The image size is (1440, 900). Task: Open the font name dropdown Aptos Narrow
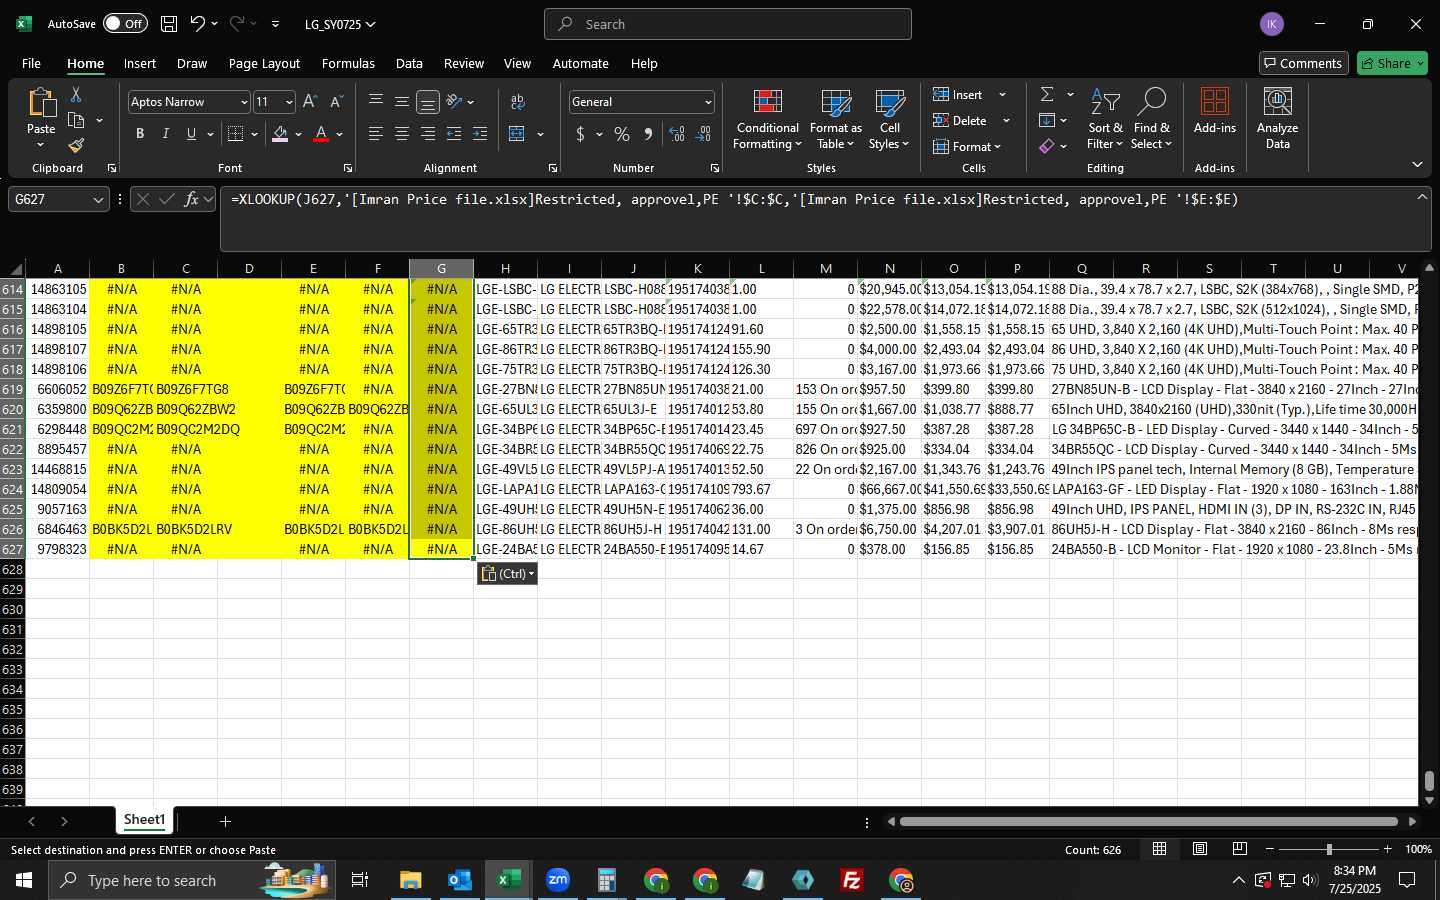[x=243, y=102]
